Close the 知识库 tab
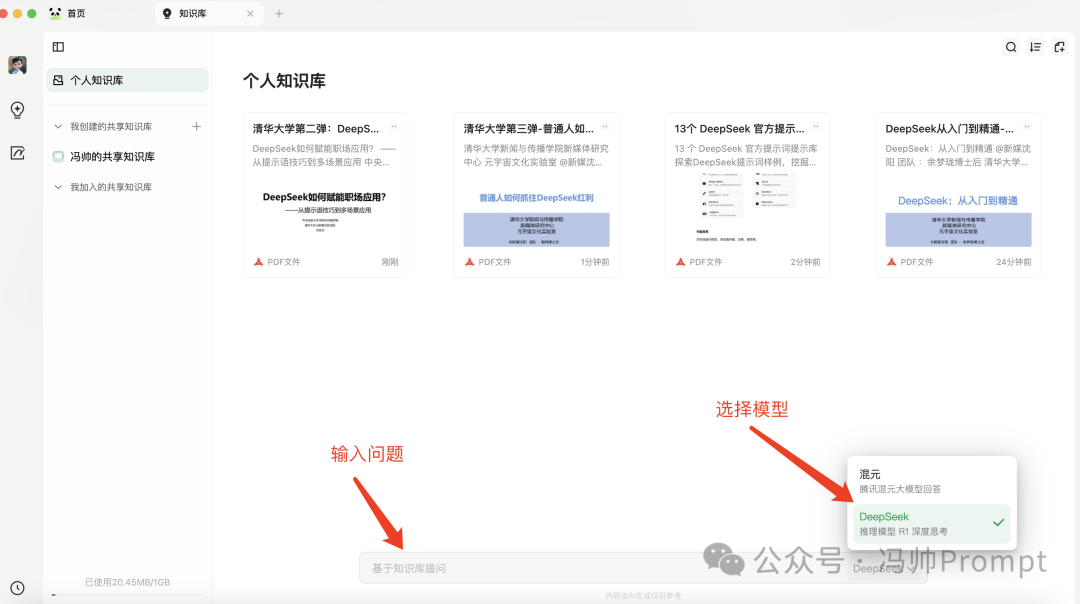Image resolution: width=1080 pixels, height=604 pixels. 250,14
